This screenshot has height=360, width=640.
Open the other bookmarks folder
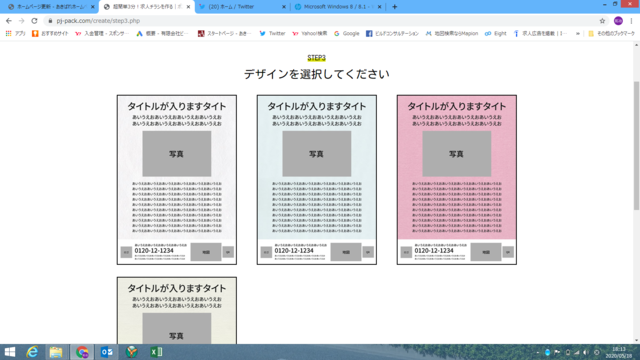tap(611, 33)
